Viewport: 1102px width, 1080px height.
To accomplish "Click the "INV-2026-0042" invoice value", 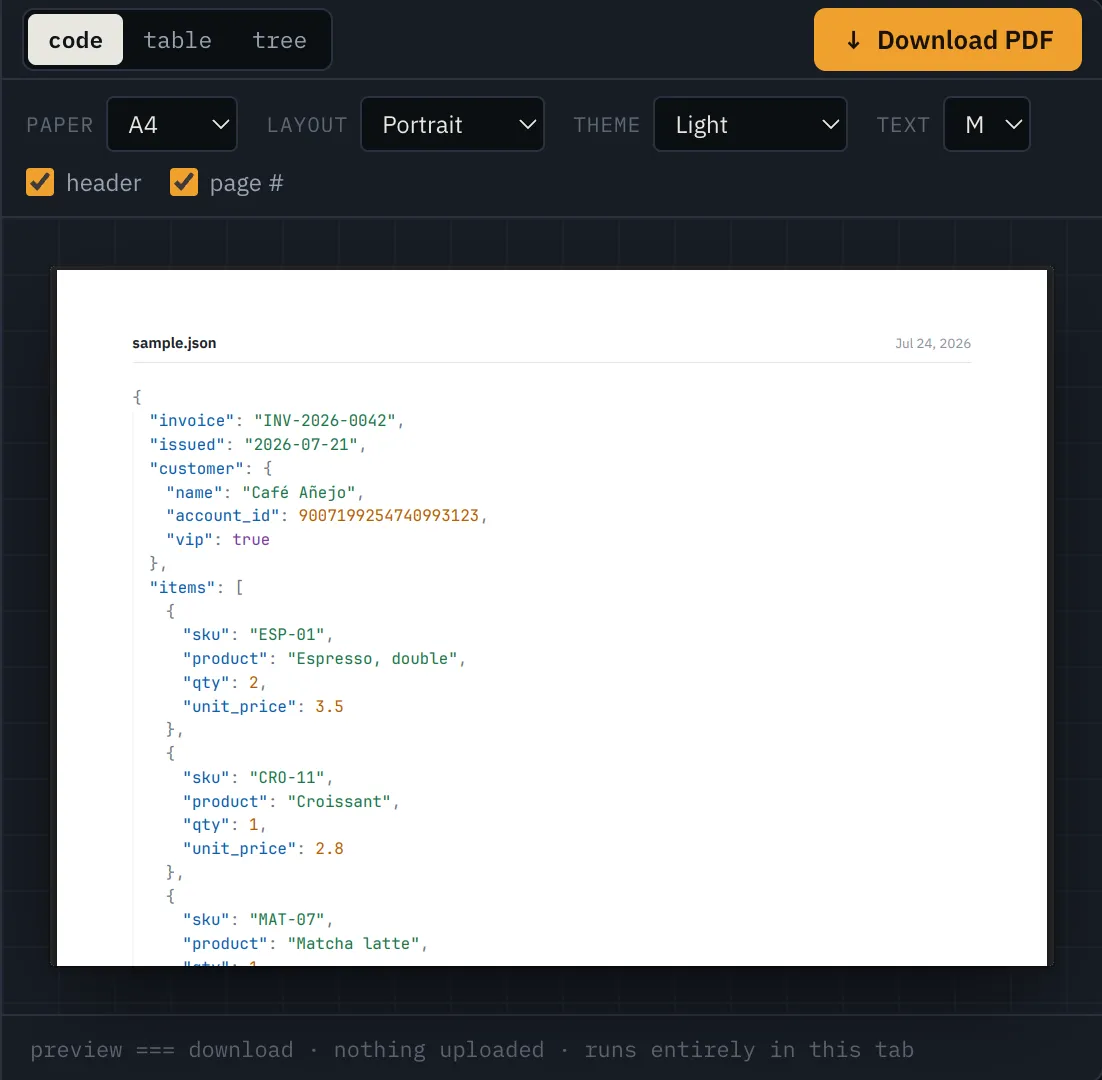I will point(325,420).
